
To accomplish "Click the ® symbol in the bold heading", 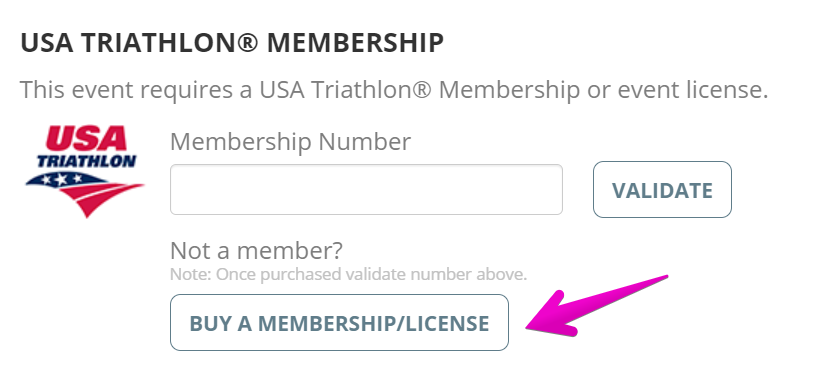I will pos(246,43).
